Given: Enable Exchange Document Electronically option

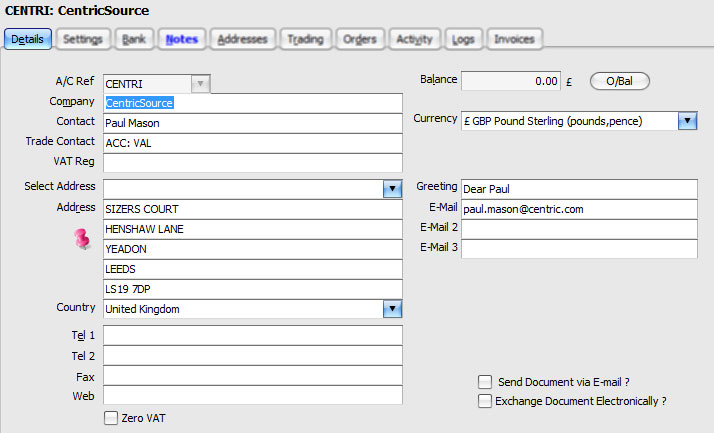Looking at the screenshot, I should click(485, 401).
